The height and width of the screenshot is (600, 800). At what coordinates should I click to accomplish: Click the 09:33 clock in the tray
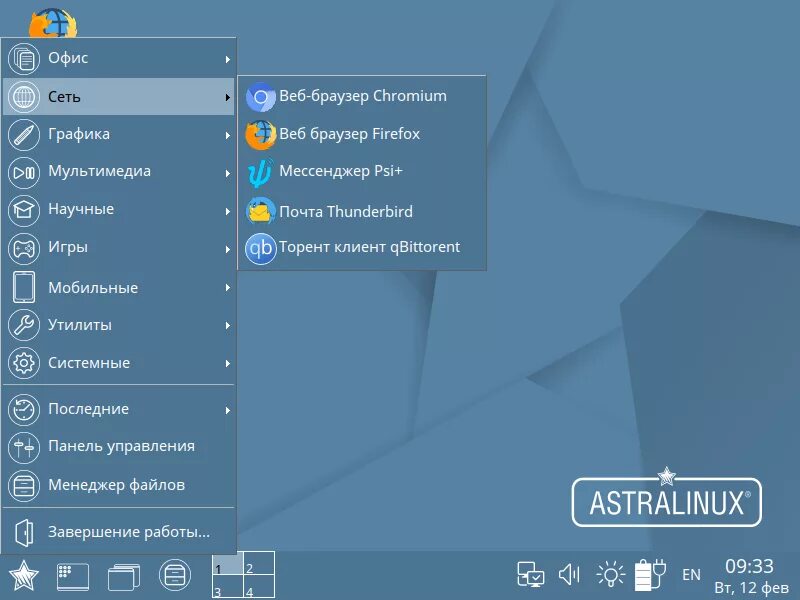749,566
